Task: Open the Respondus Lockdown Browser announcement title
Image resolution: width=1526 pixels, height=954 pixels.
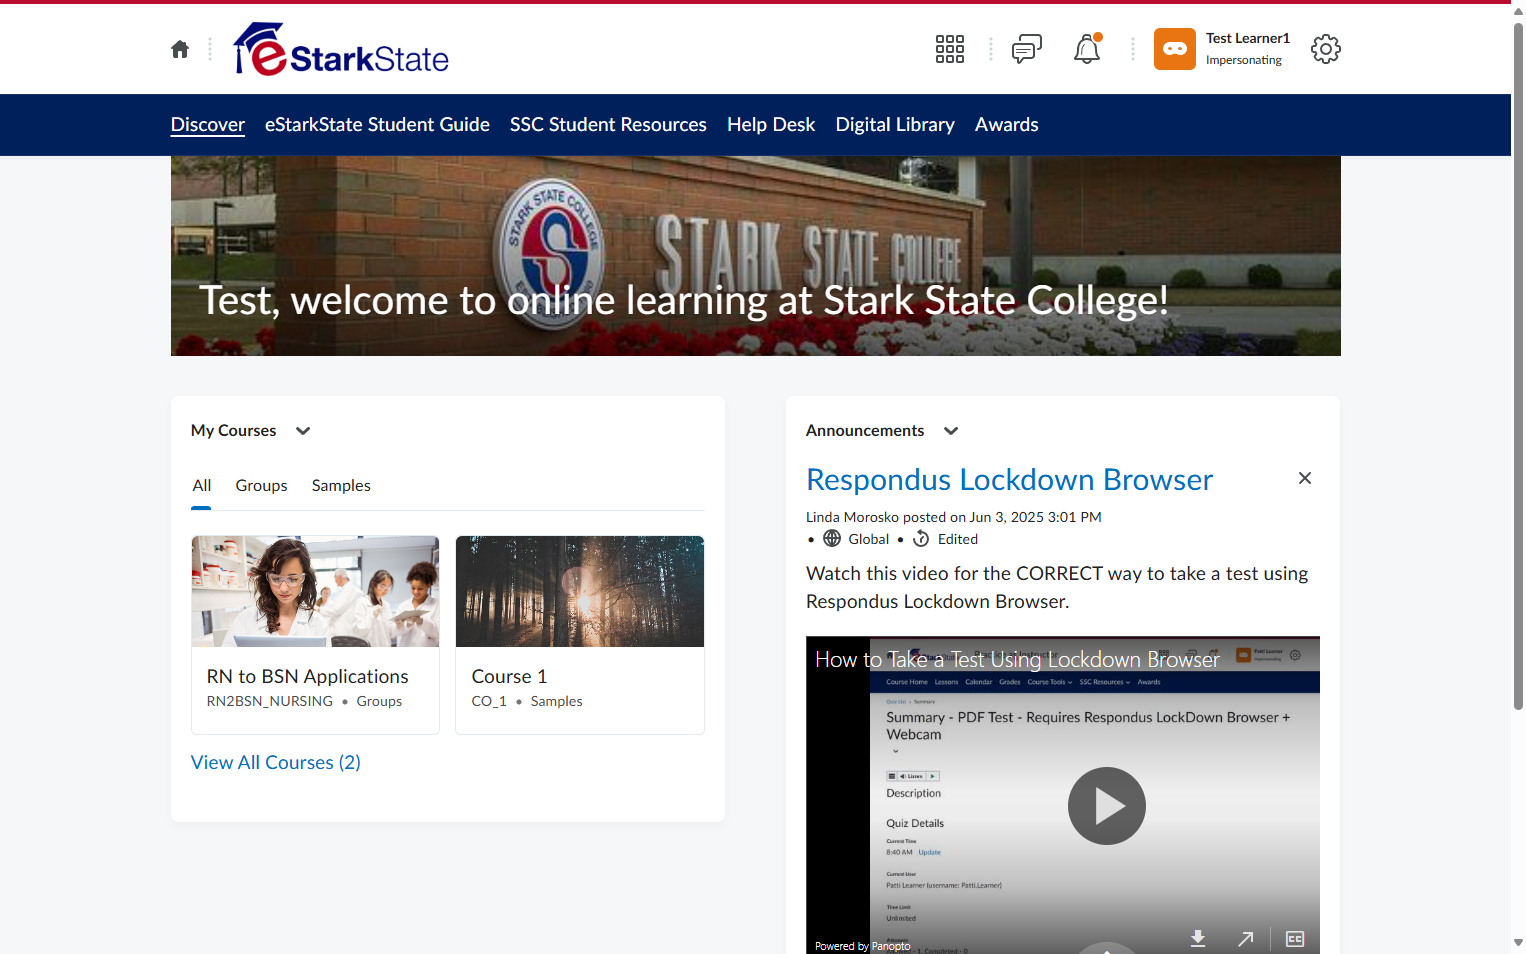Action: (x=1009, y=480)
